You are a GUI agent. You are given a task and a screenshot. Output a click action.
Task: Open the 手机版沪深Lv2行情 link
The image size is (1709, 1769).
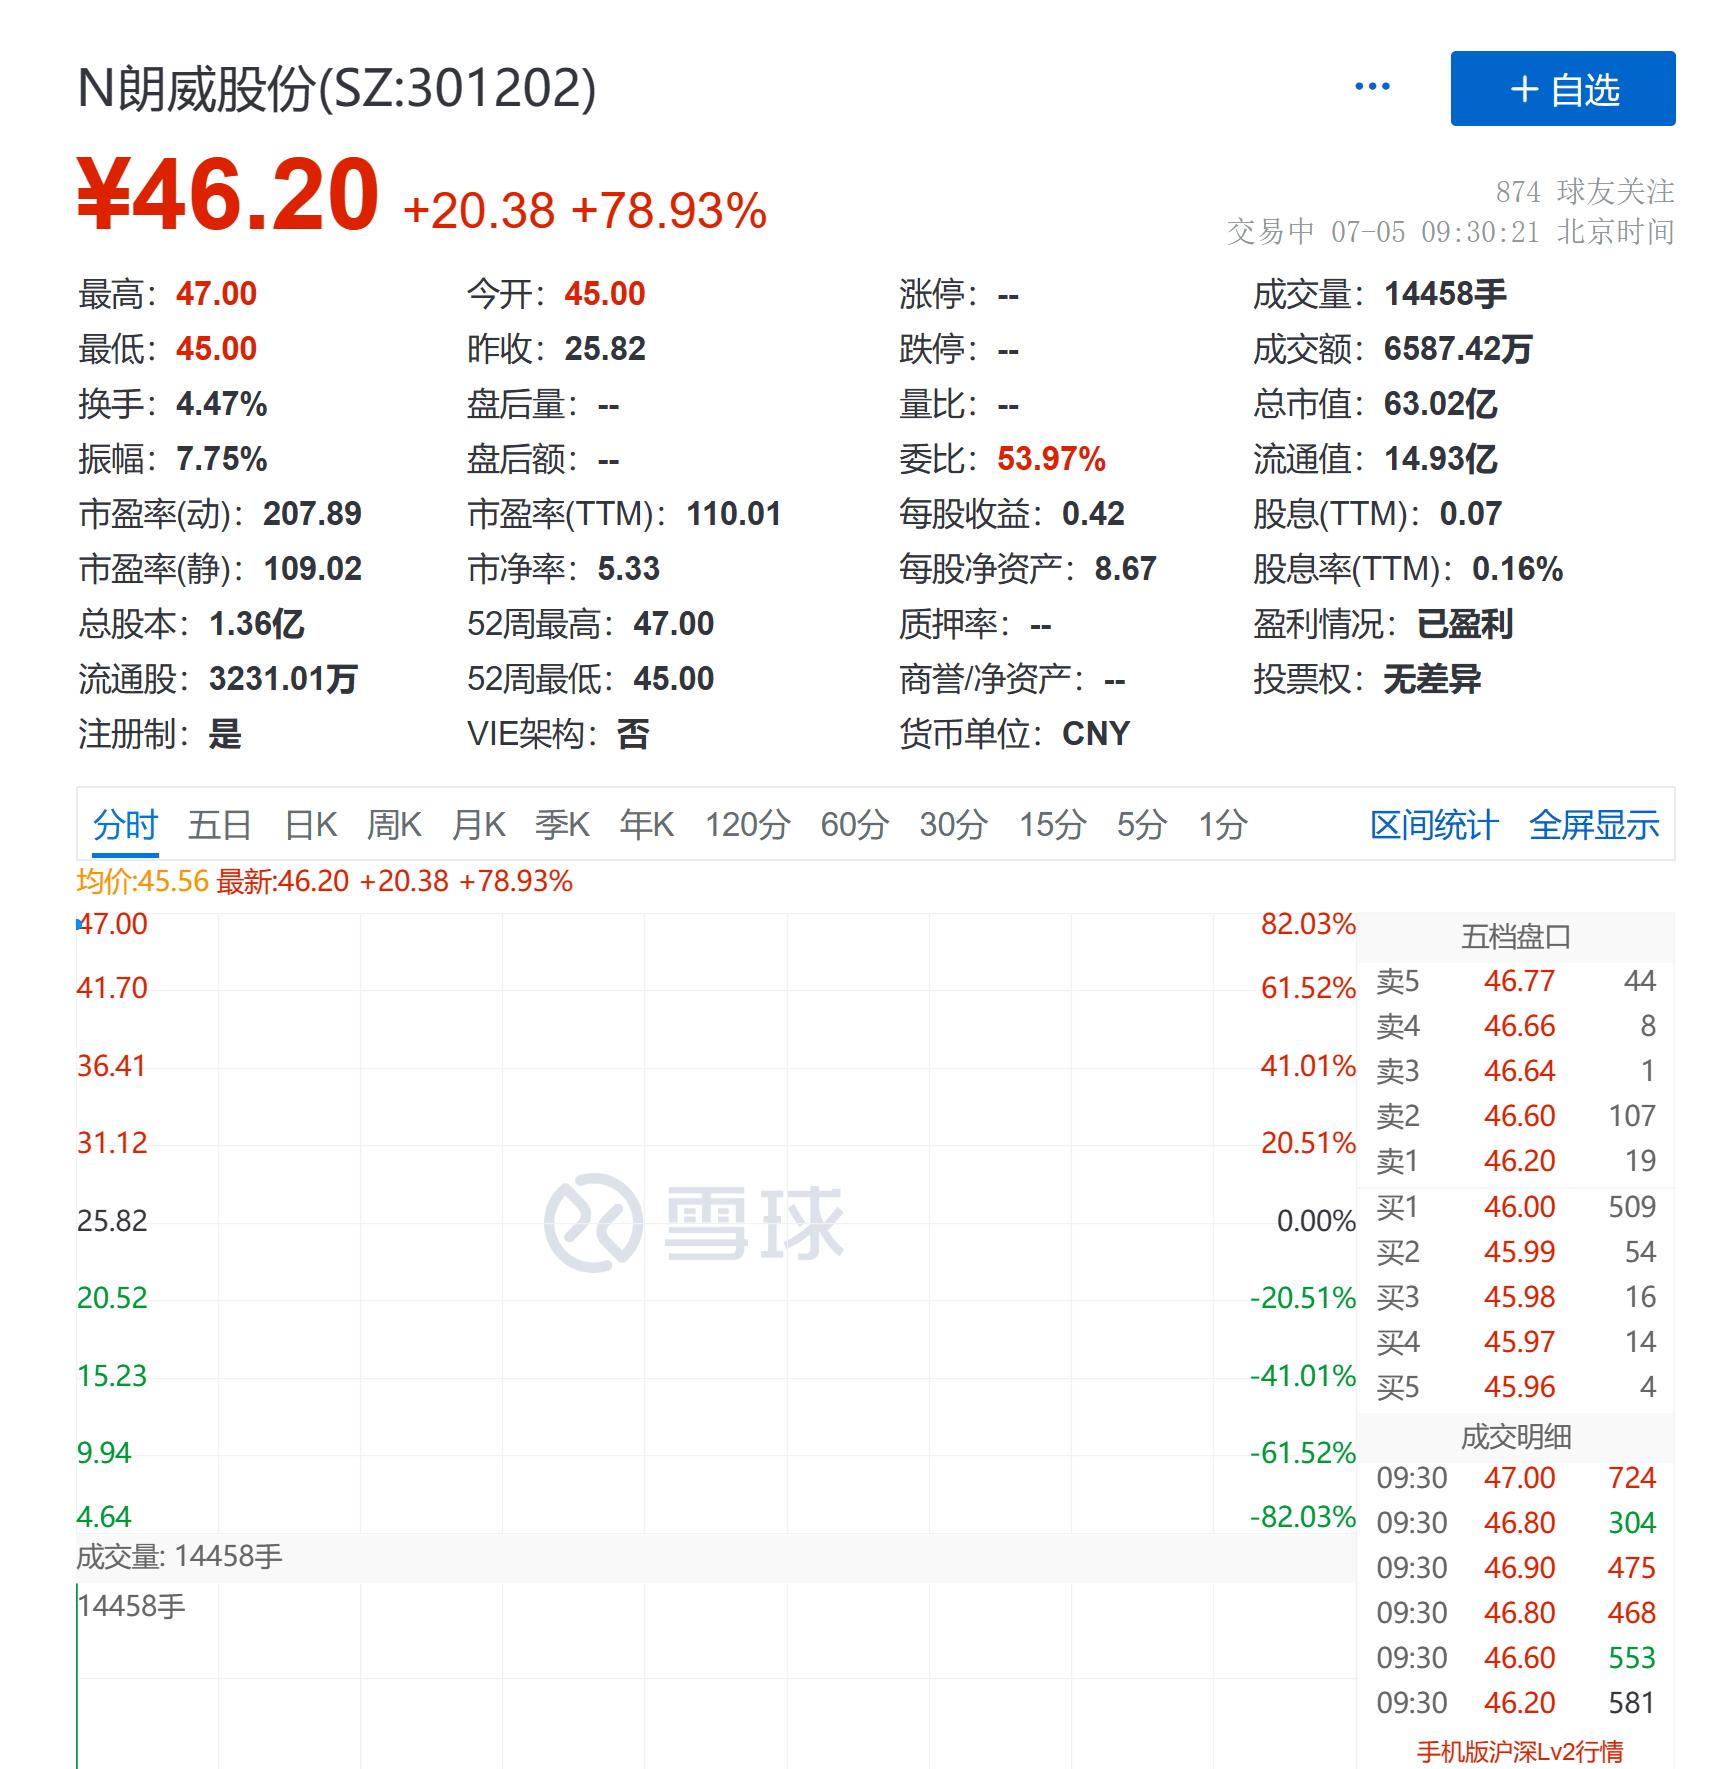click(x=1520, y=1751)
